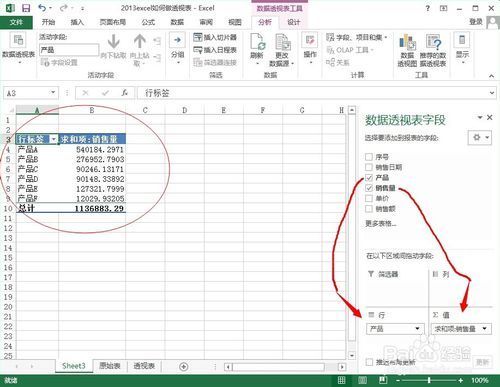This screenshot has width=500, height=387.
Task: Click the vertical scrollbar down arrow
Action: click(x=352, y=355)
